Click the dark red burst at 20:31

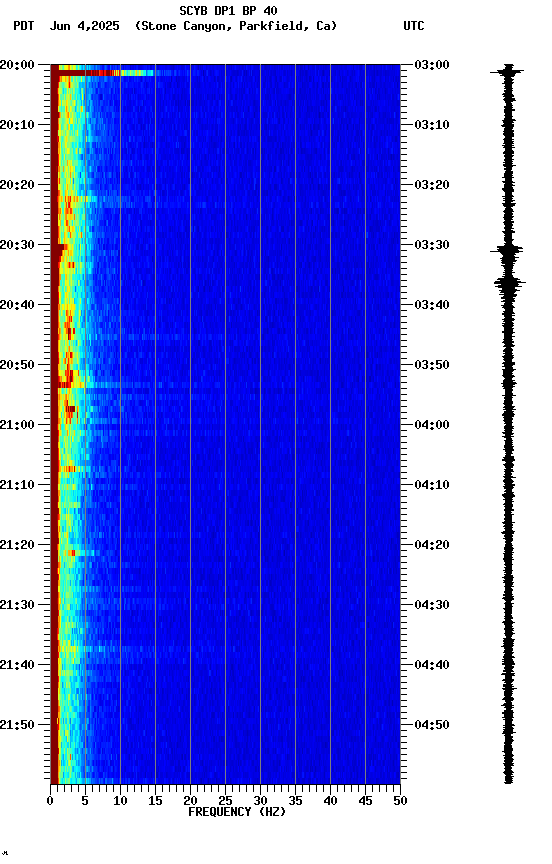point(58,250)
